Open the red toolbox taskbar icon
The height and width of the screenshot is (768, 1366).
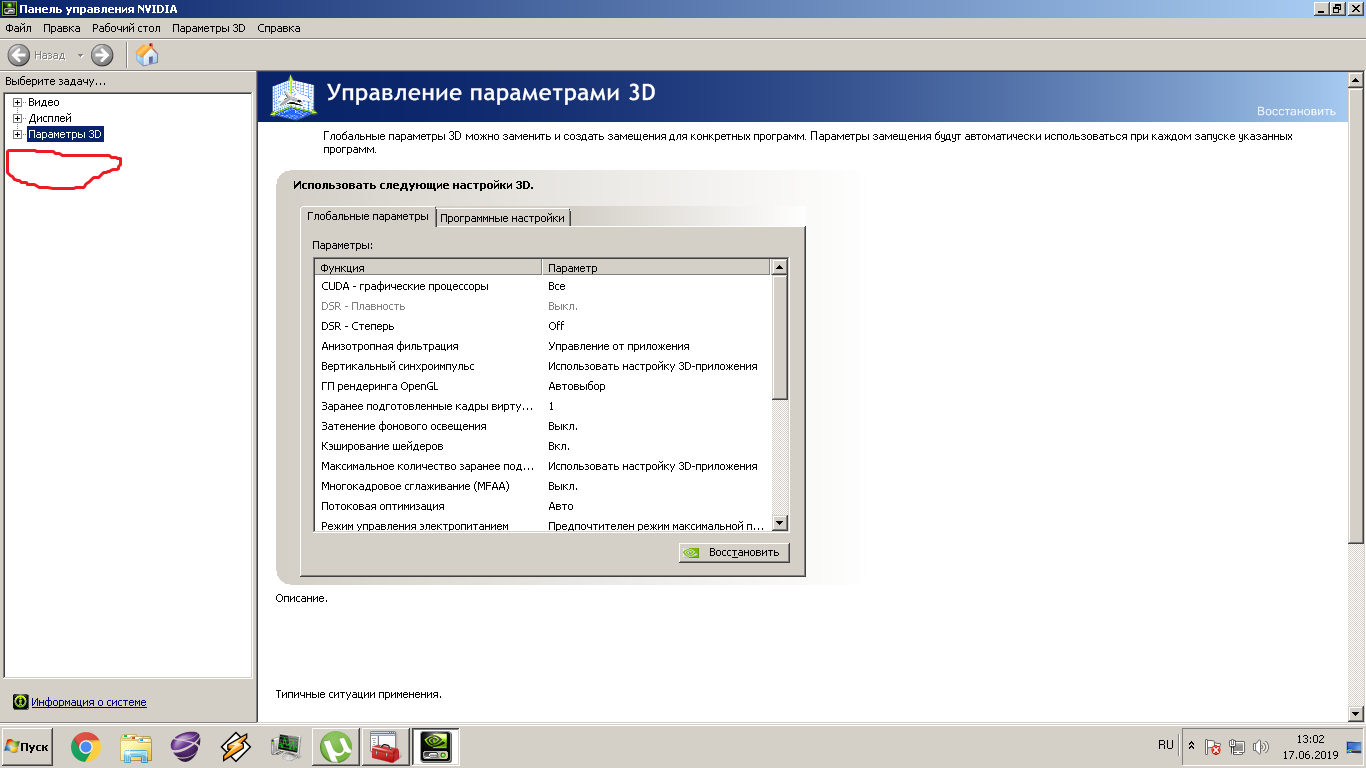point(386,746)
